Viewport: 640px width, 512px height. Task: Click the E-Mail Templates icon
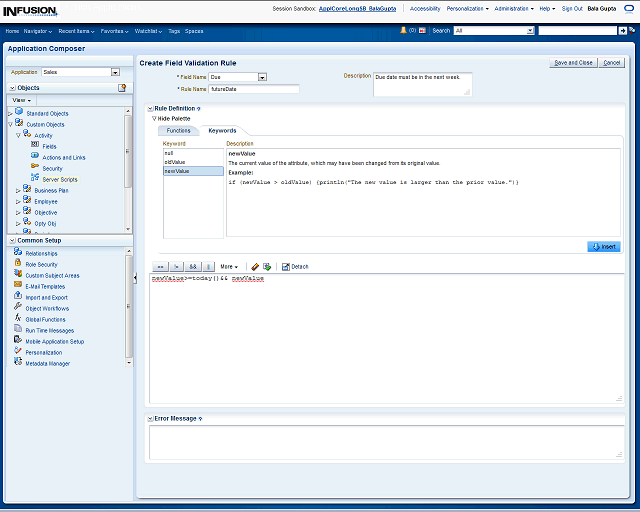click(x=18, y=286)
